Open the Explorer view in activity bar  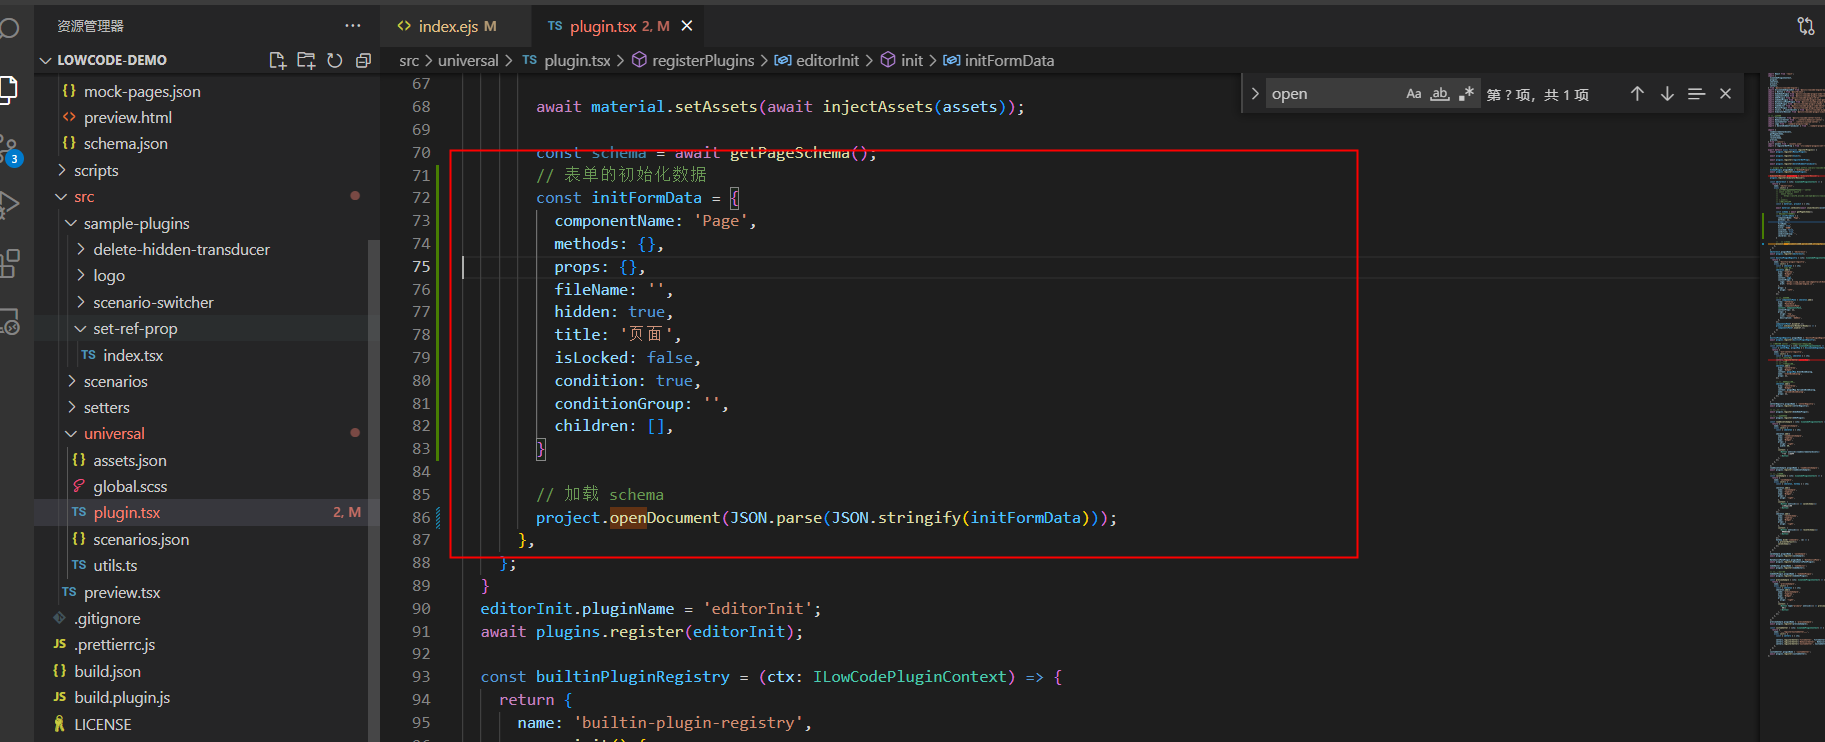pyautogui.click(x=8, y=90)
